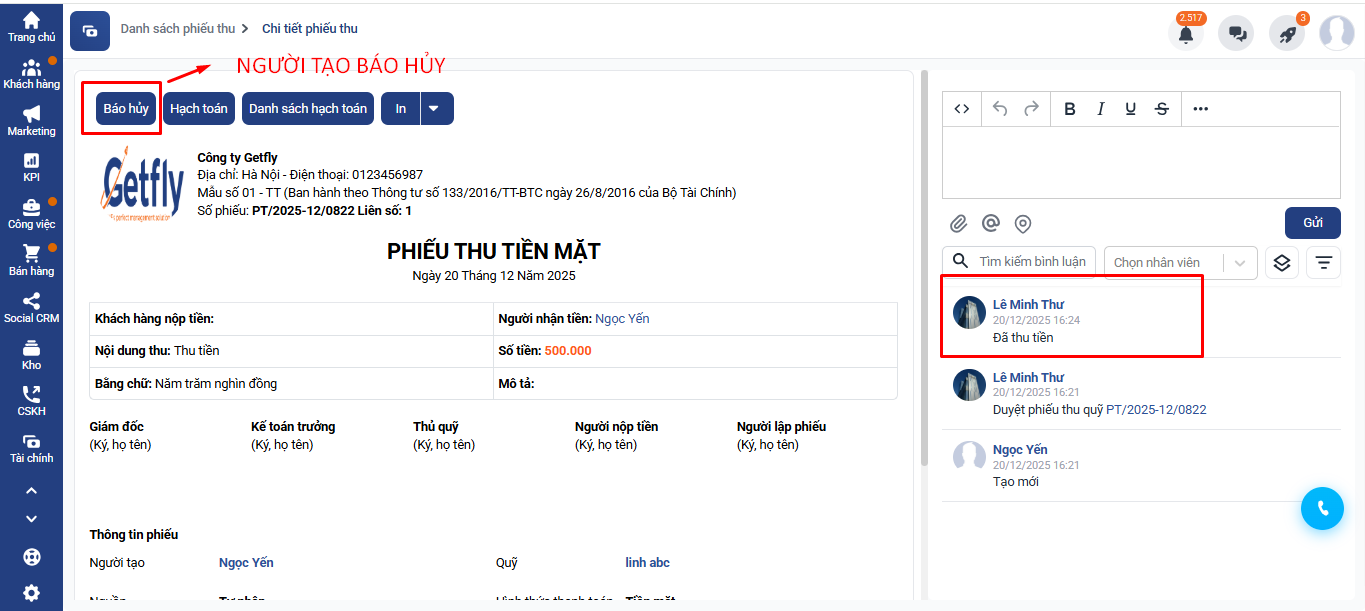Click the layers icon beside employee selector
Viewport: 1365px width, 611px height.
[1283, 263]
